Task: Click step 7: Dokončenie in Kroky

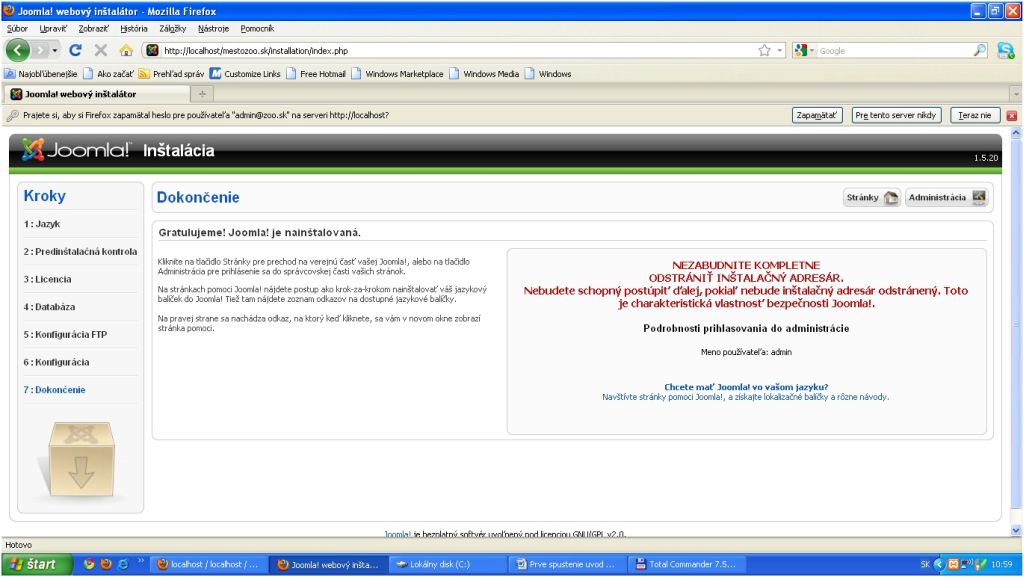Action: point(54,390)
